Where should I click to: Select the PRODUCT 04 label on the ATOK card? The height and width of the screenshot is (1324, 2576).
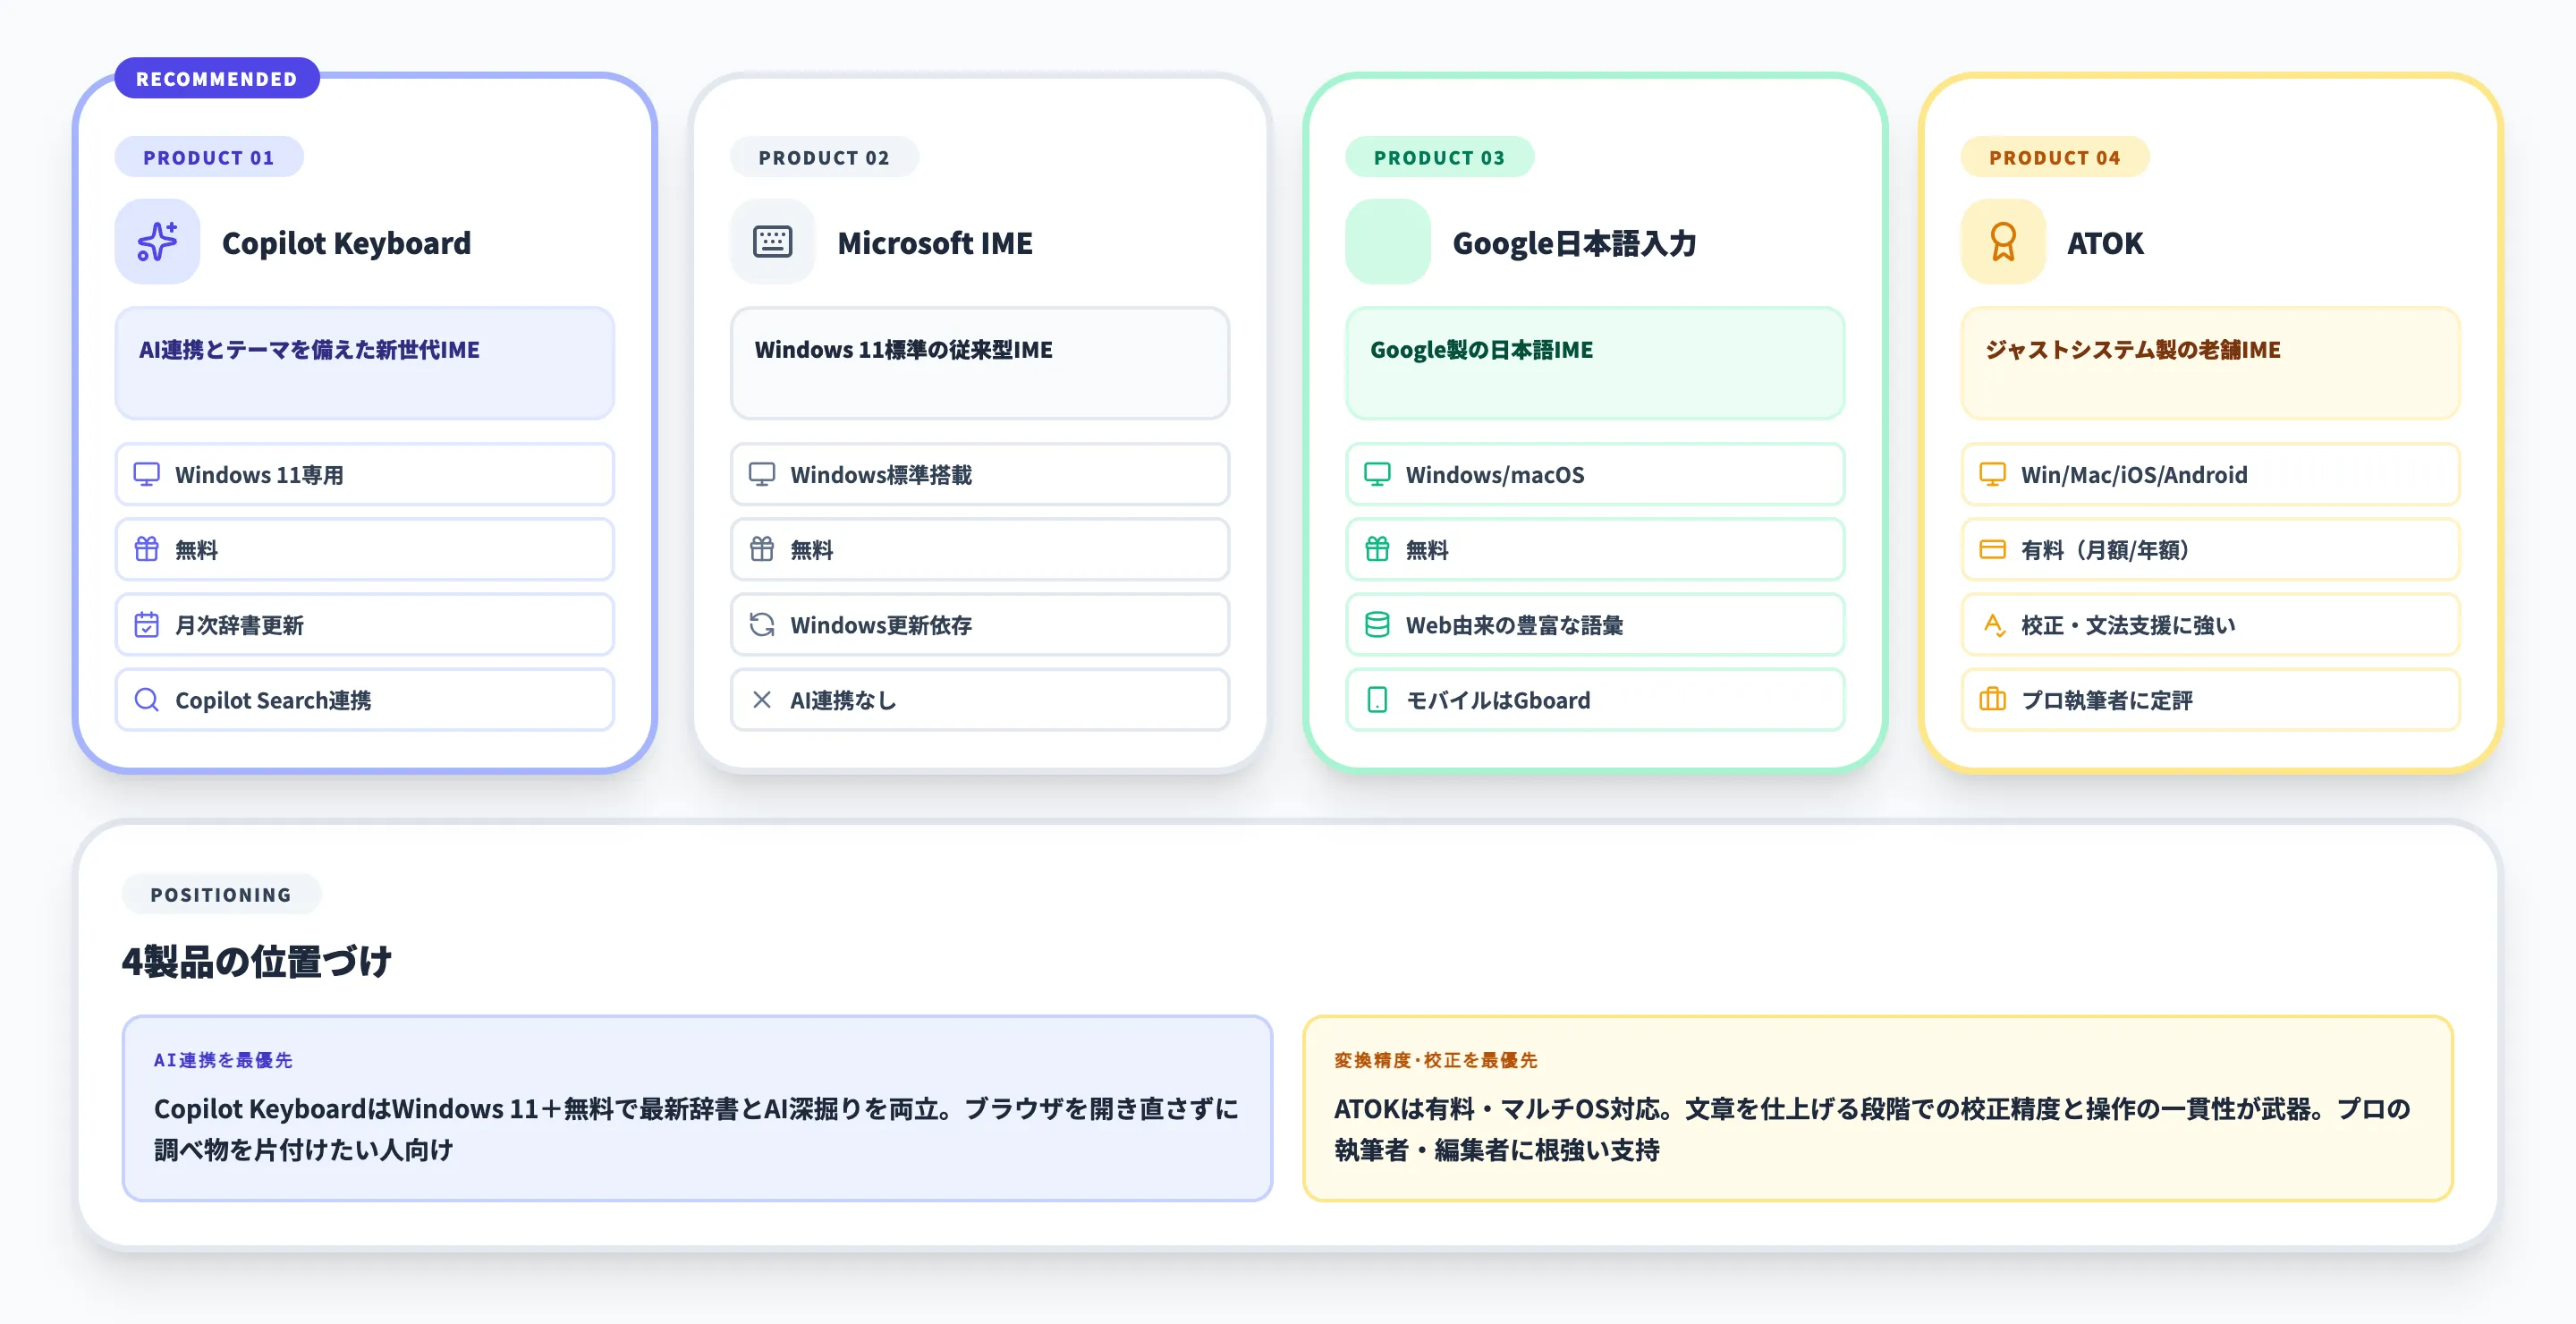2055,157
